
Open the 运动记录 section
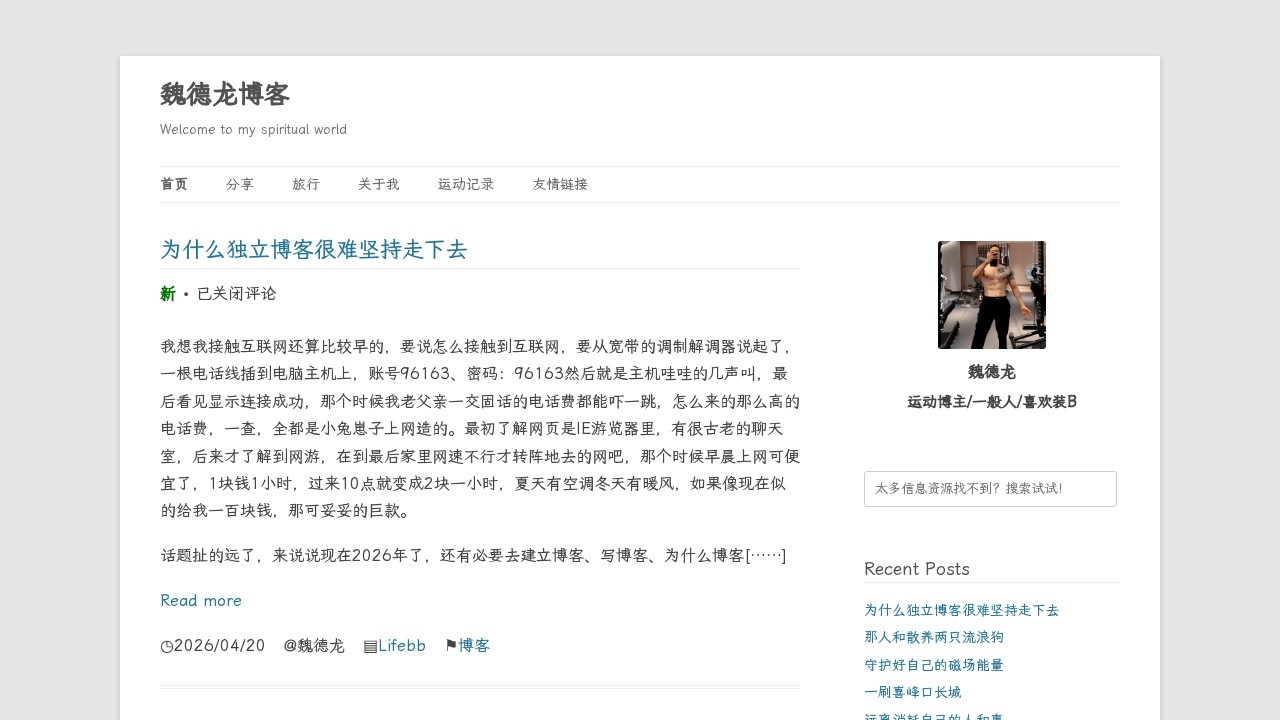pyautogui.click(x=465, y=184)
